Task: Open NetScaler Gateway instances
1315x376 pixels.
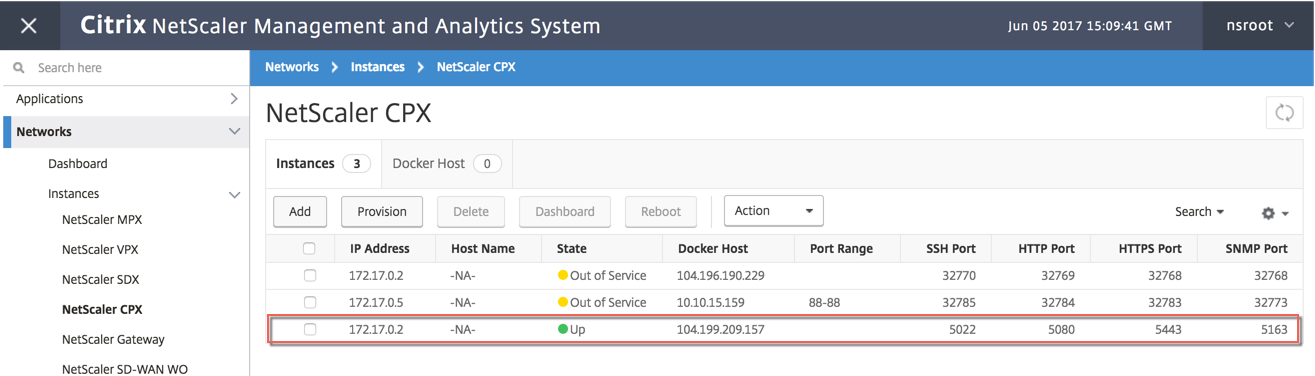Action: [x=113, y=340]
